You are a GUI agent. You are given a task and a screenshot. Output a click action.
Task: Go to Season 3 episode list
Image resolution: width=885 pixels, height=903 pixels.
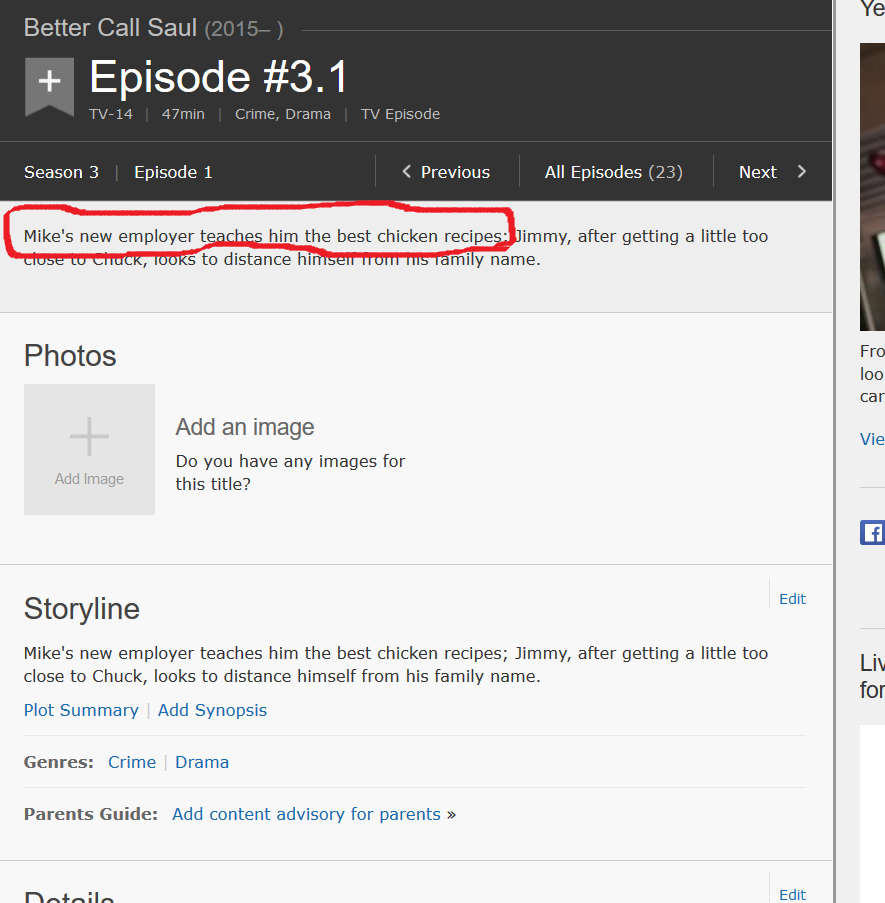[x=61, y=172]
